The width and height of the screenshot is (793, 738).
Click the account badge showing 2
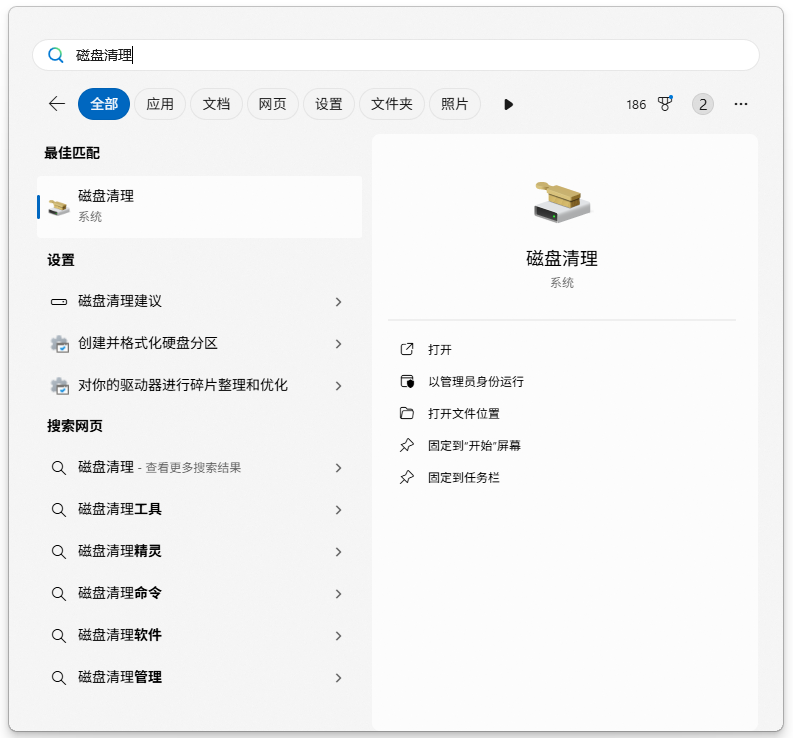(x=702, y=104)
